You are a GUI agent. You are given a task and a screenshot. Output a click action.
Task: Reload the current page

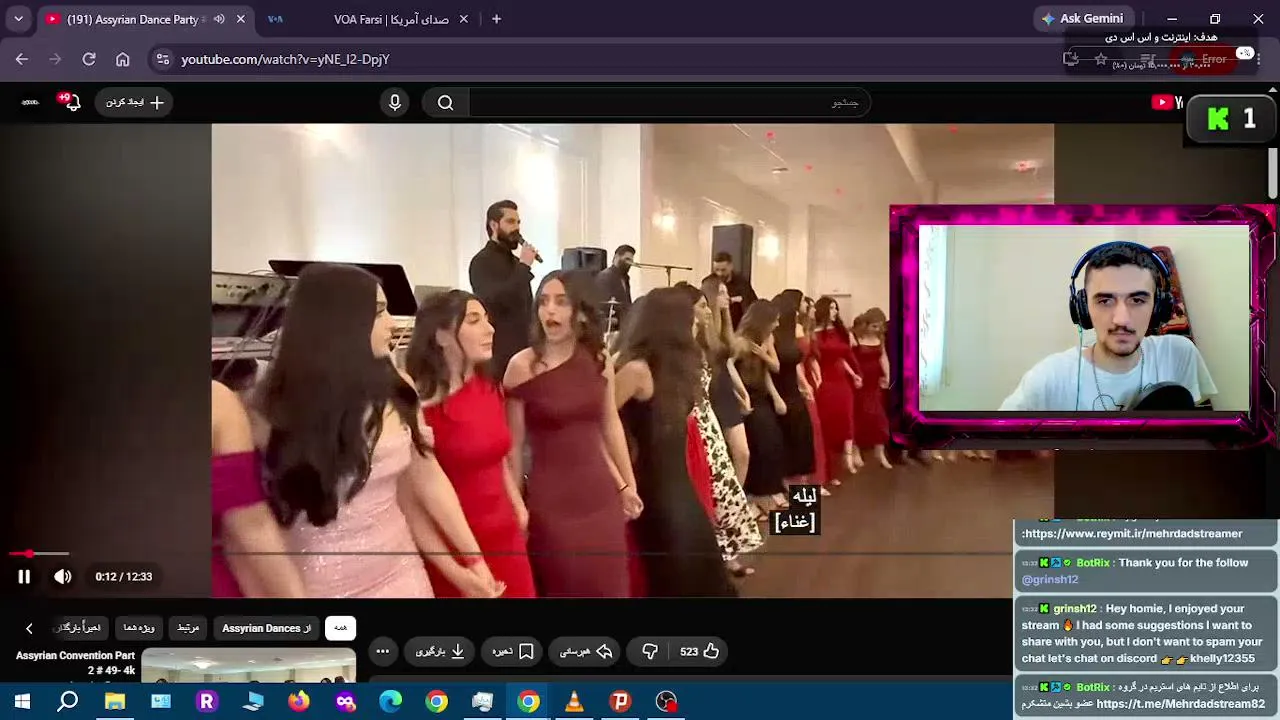click(x=89, y=59)
